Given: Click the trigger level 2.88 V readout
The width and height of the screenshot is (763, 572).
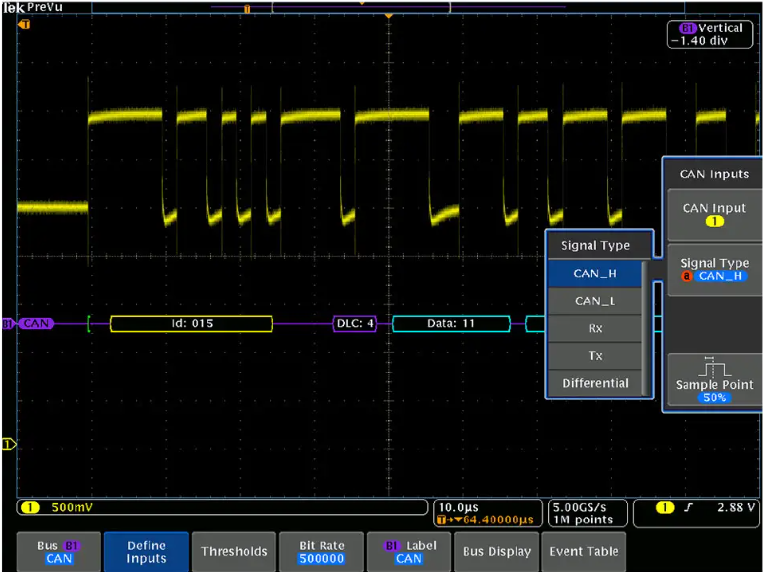Looking at the screenshot, I should coord(735,507).
